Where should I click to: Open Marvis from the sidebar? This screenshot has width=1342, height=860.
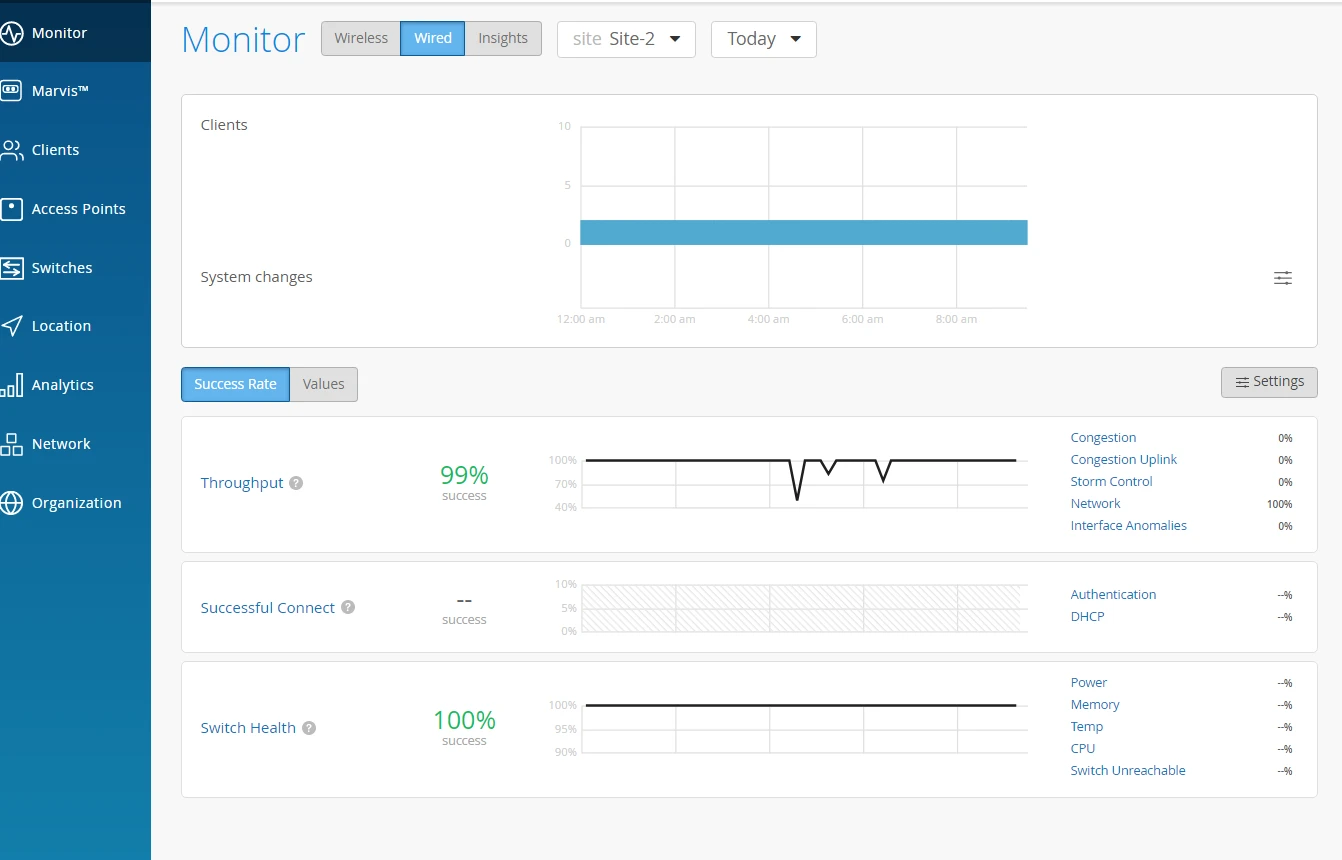66,90
